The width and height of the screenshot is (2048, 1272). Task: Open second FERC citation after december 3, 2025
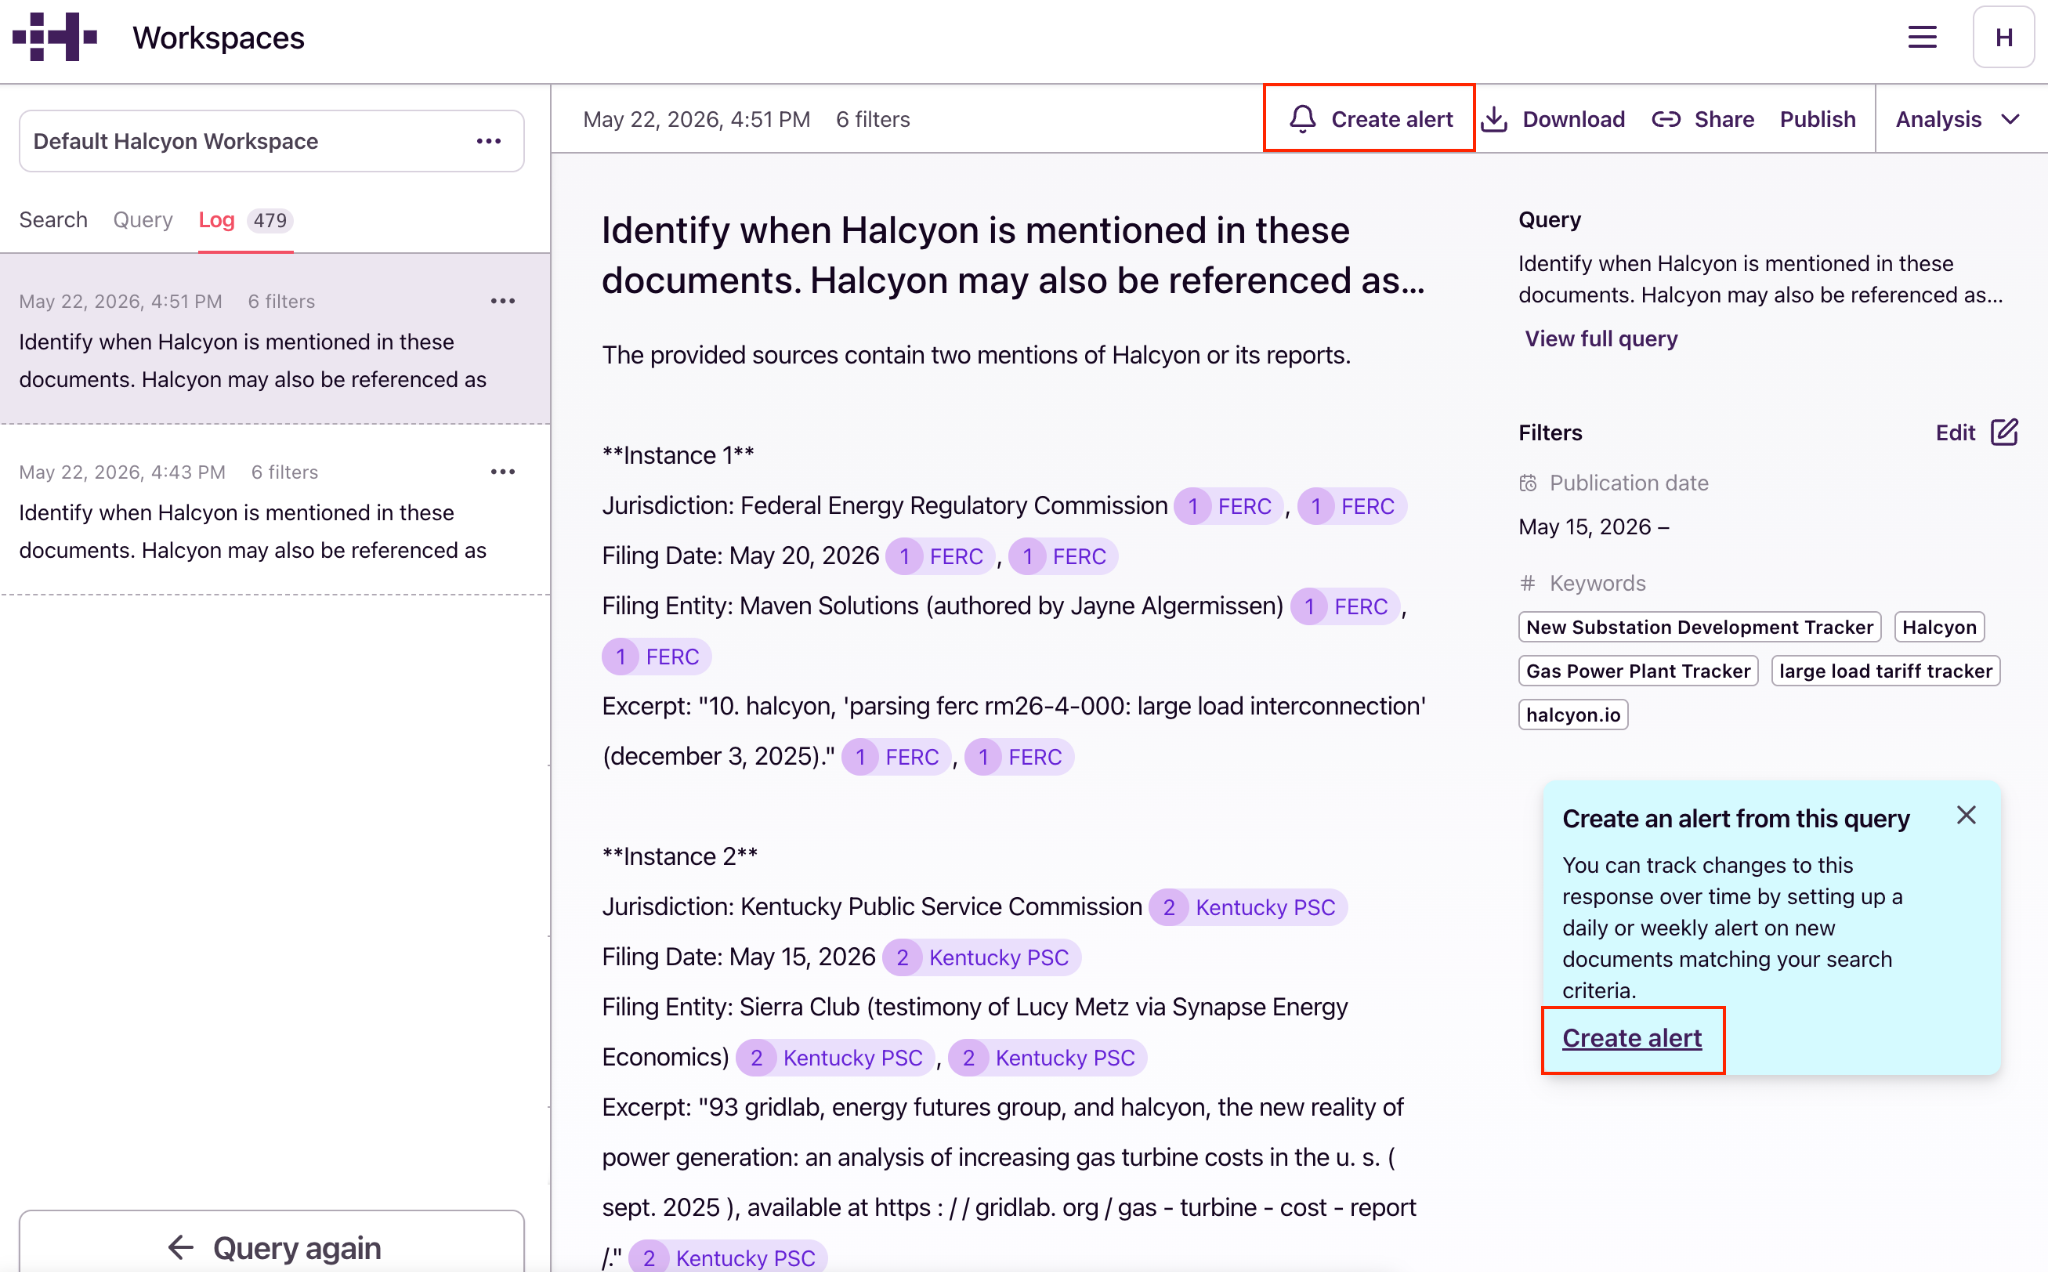(1019, 757)
